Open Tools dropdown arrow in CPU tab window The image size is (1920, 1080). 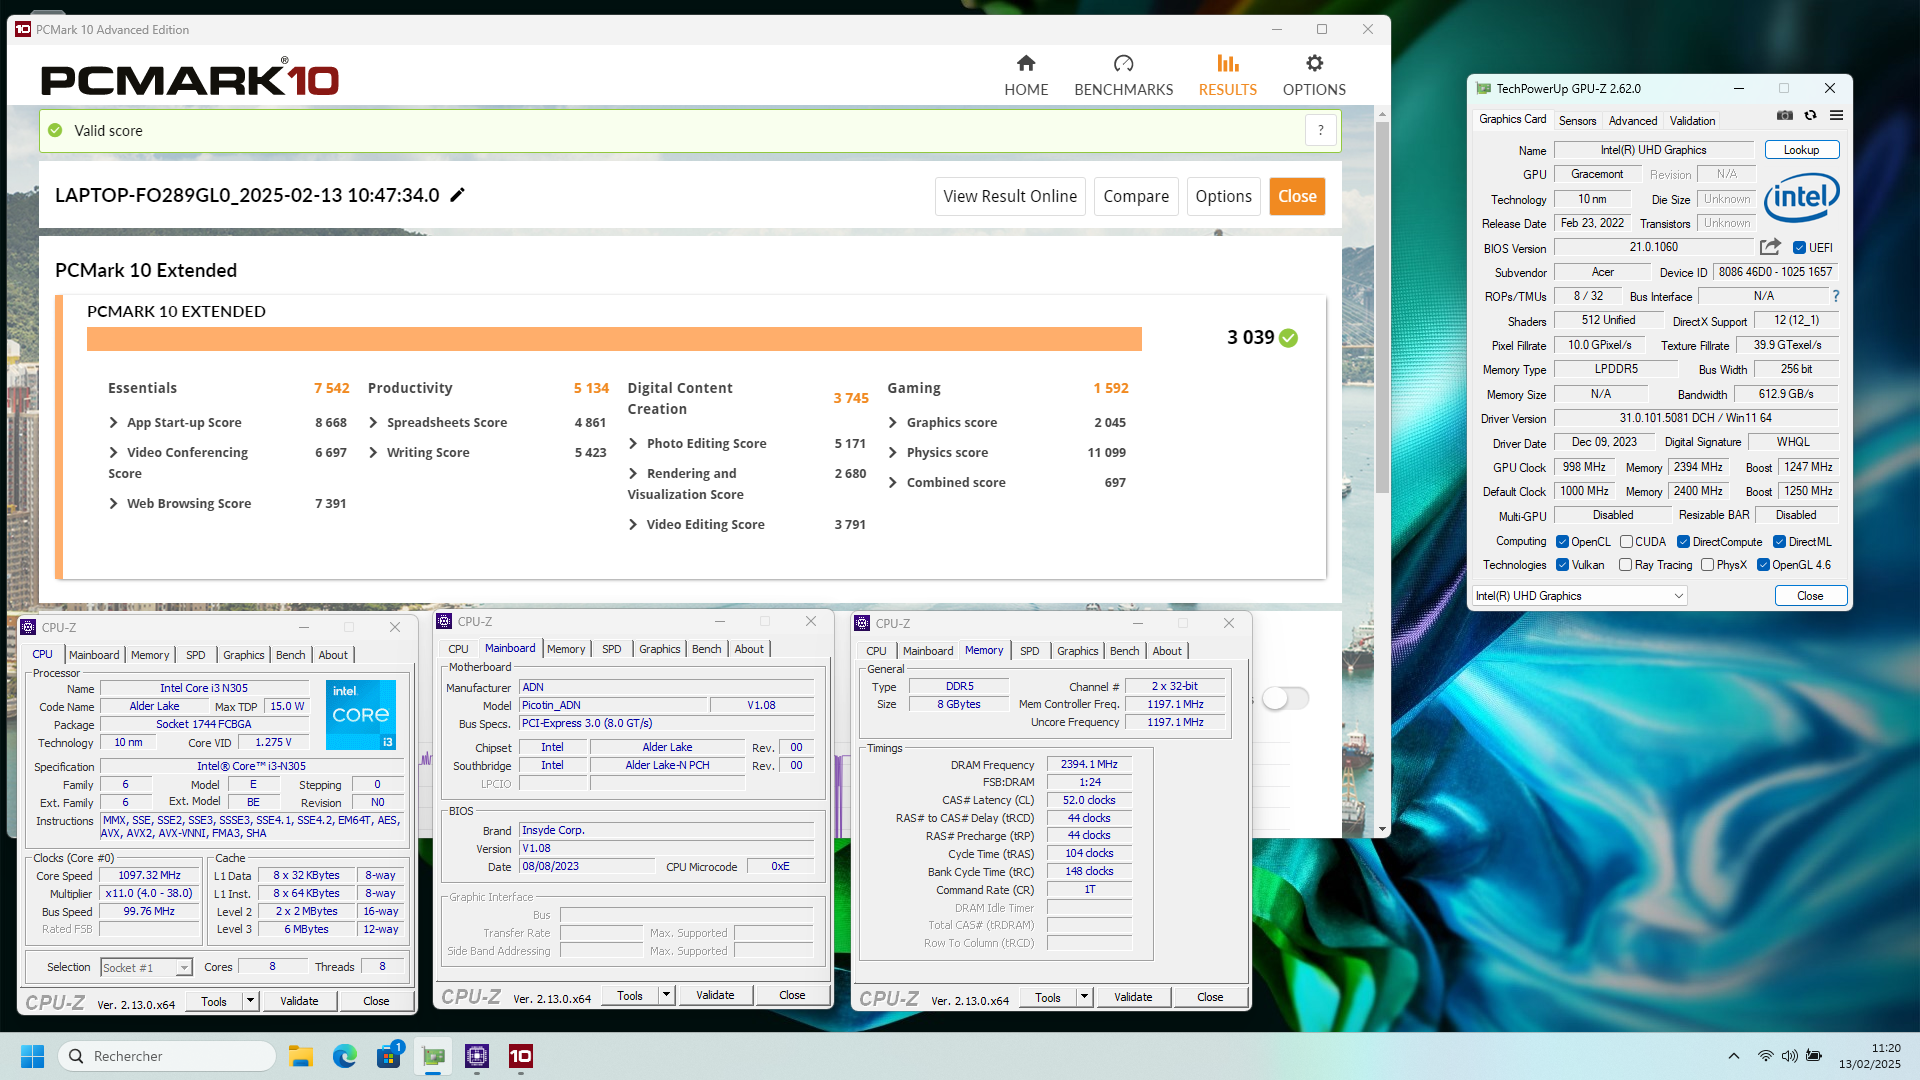pos(250,1001)
